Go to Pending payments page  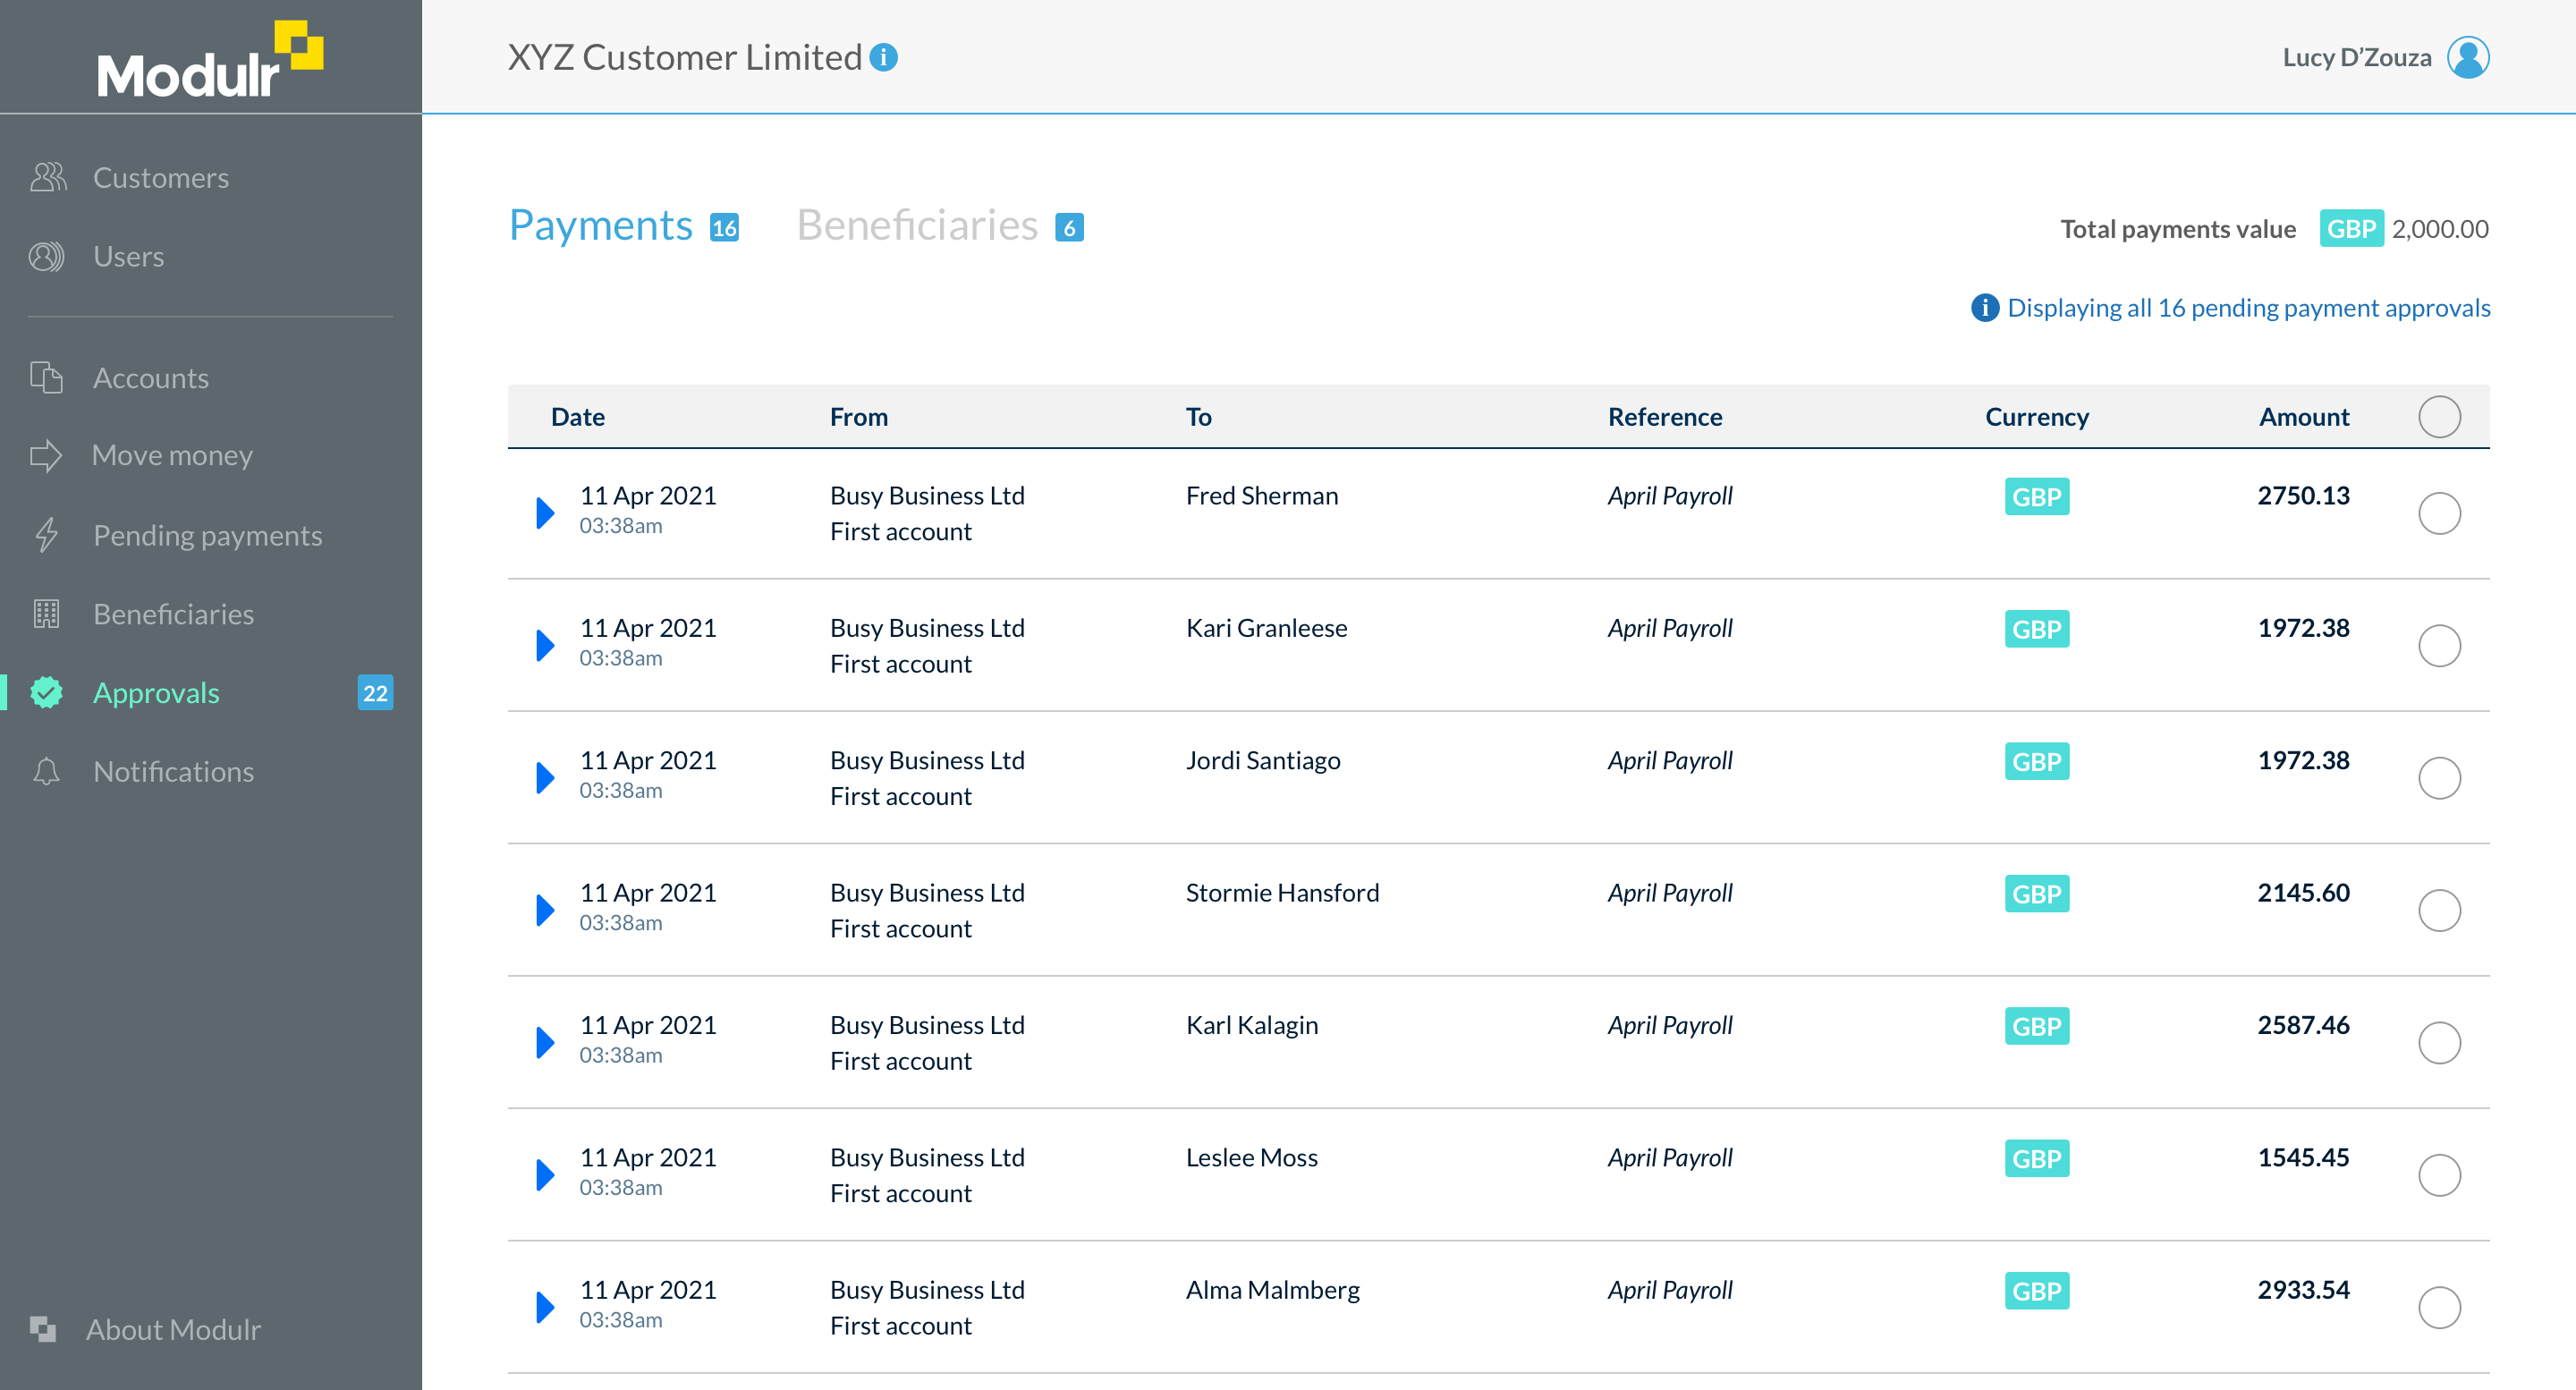click(208, 535)
